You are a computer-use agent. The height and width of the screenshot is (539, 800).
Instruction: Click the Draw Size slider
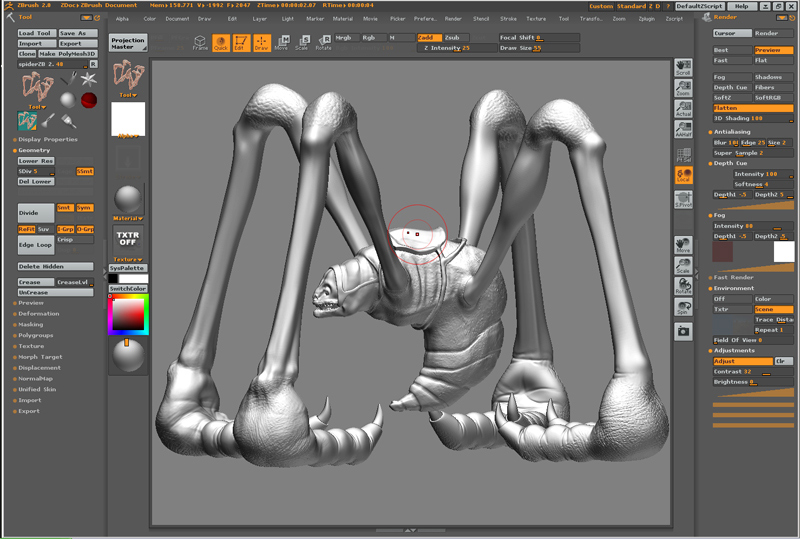pyautogui.click(x=539, y=48)
